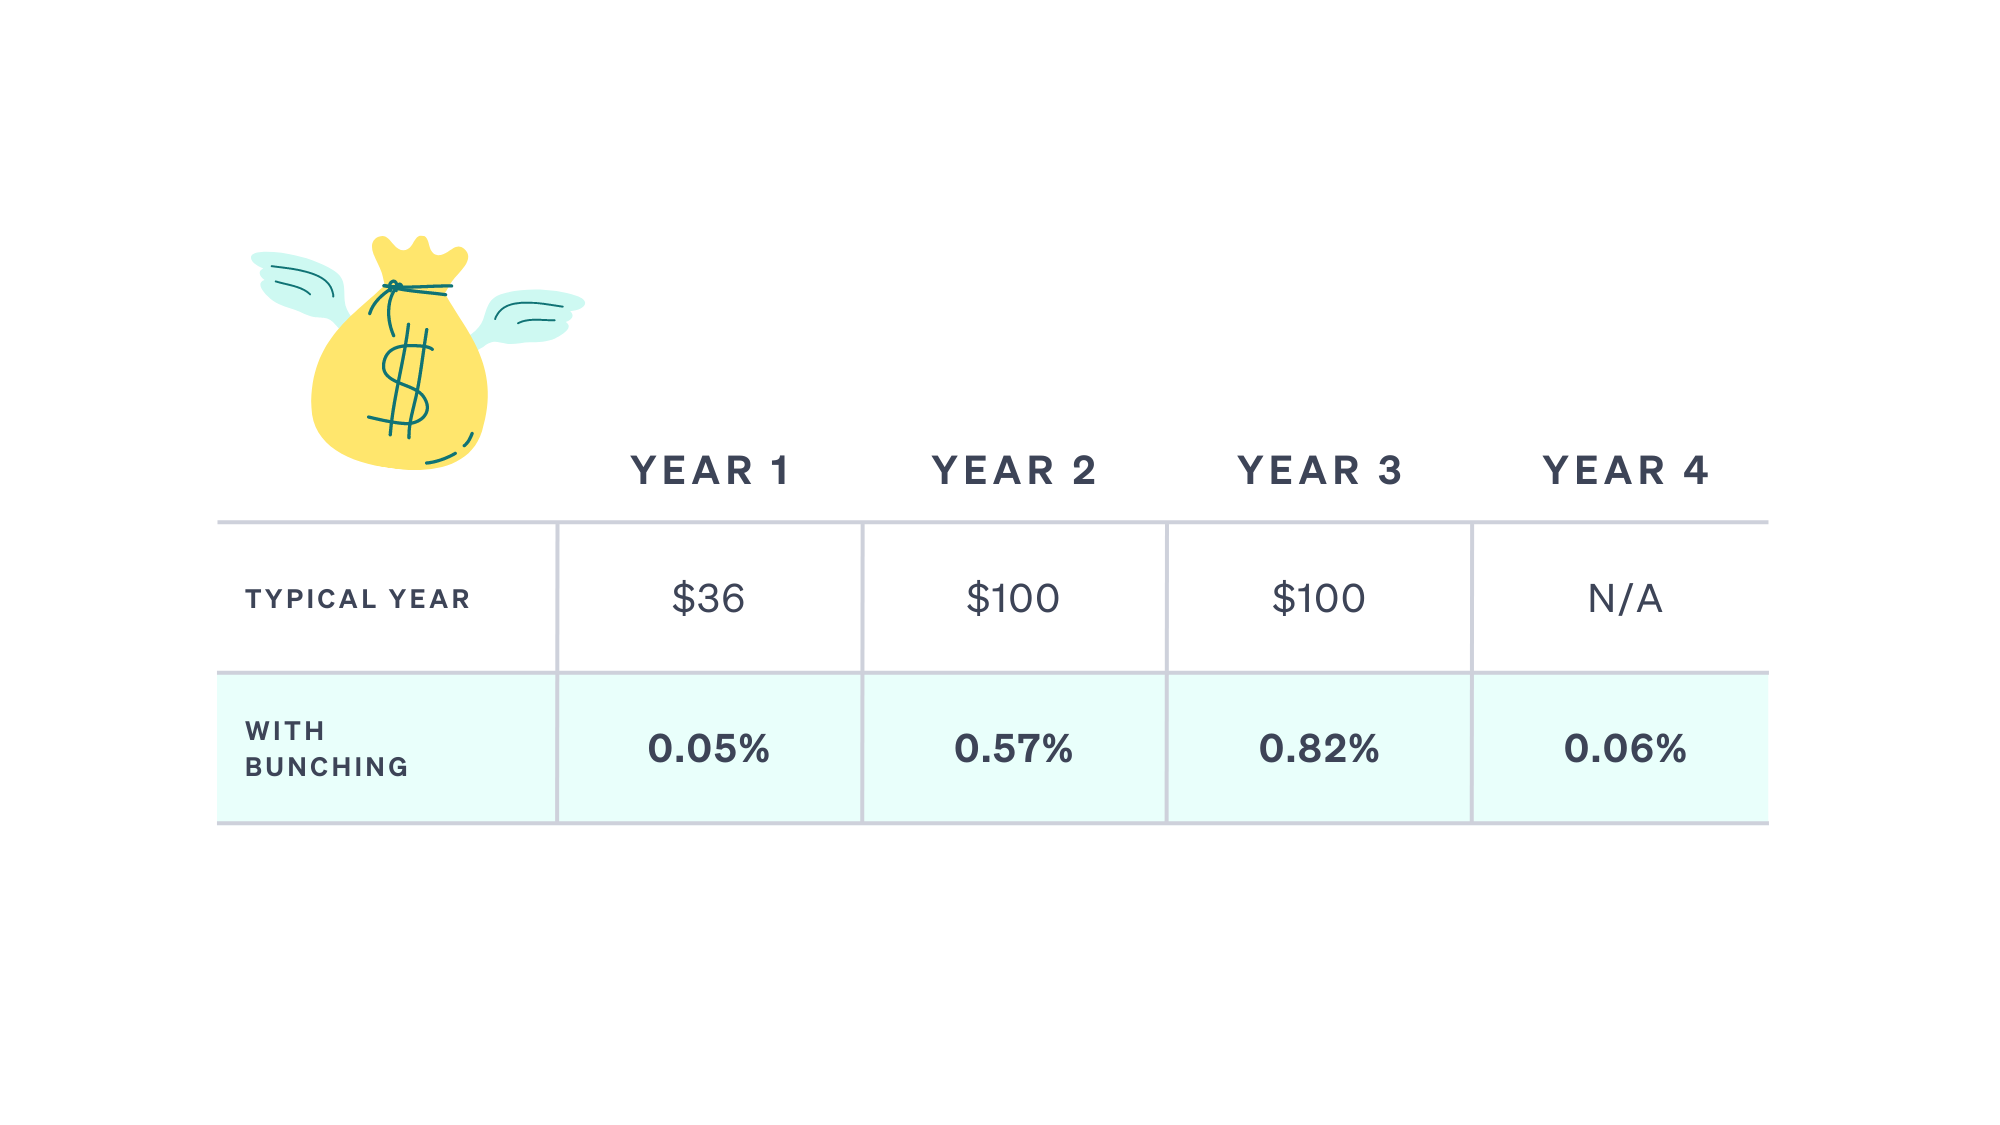
Task: Click the dollar sign on the money bag
Action: coord(405,382)
